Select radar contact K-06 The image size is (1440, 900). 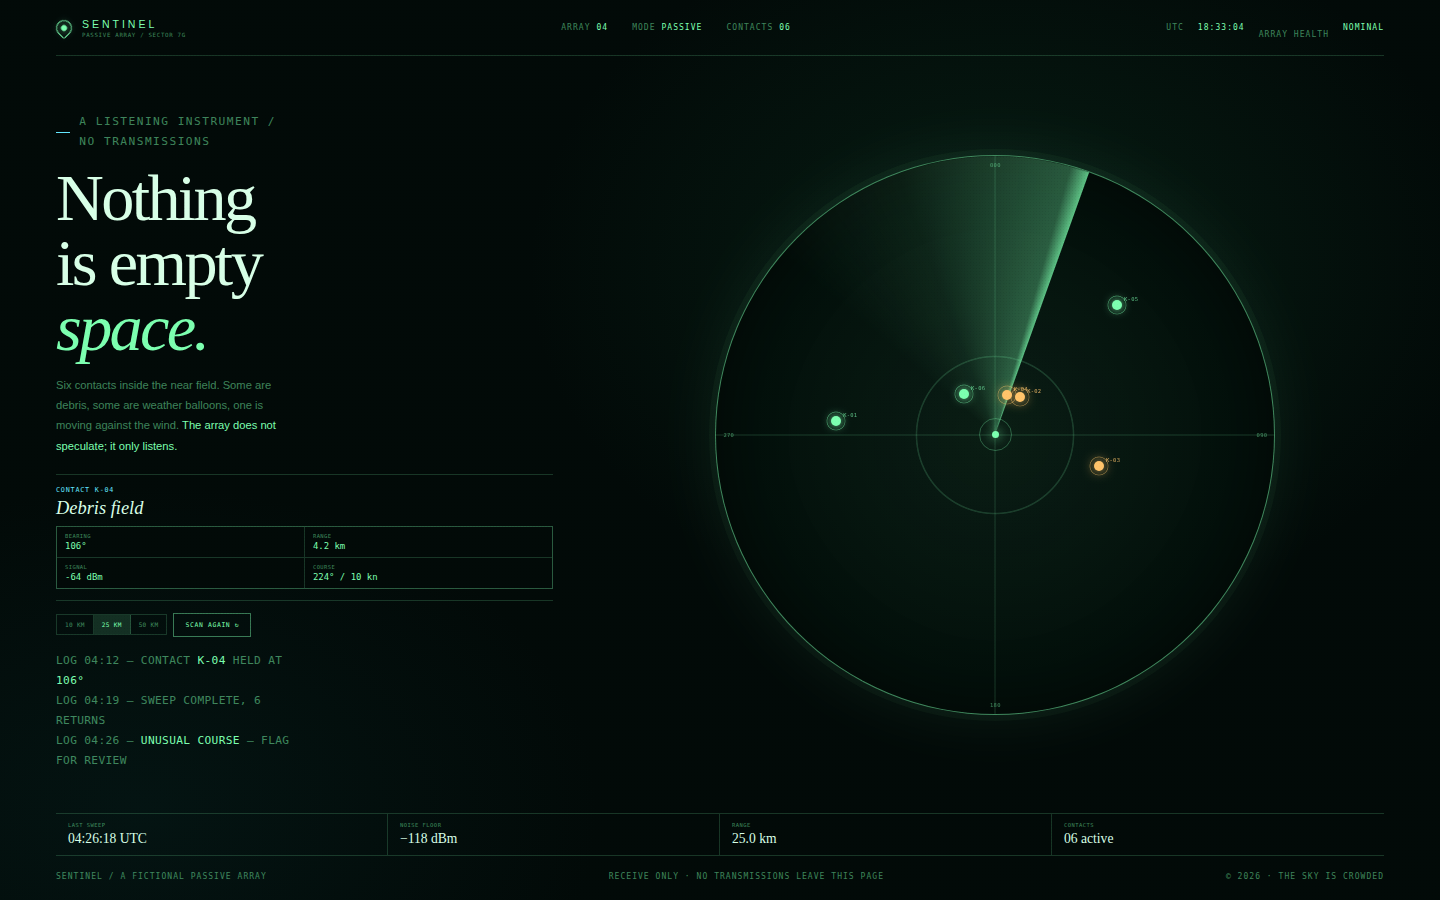[x=964, y=394]
